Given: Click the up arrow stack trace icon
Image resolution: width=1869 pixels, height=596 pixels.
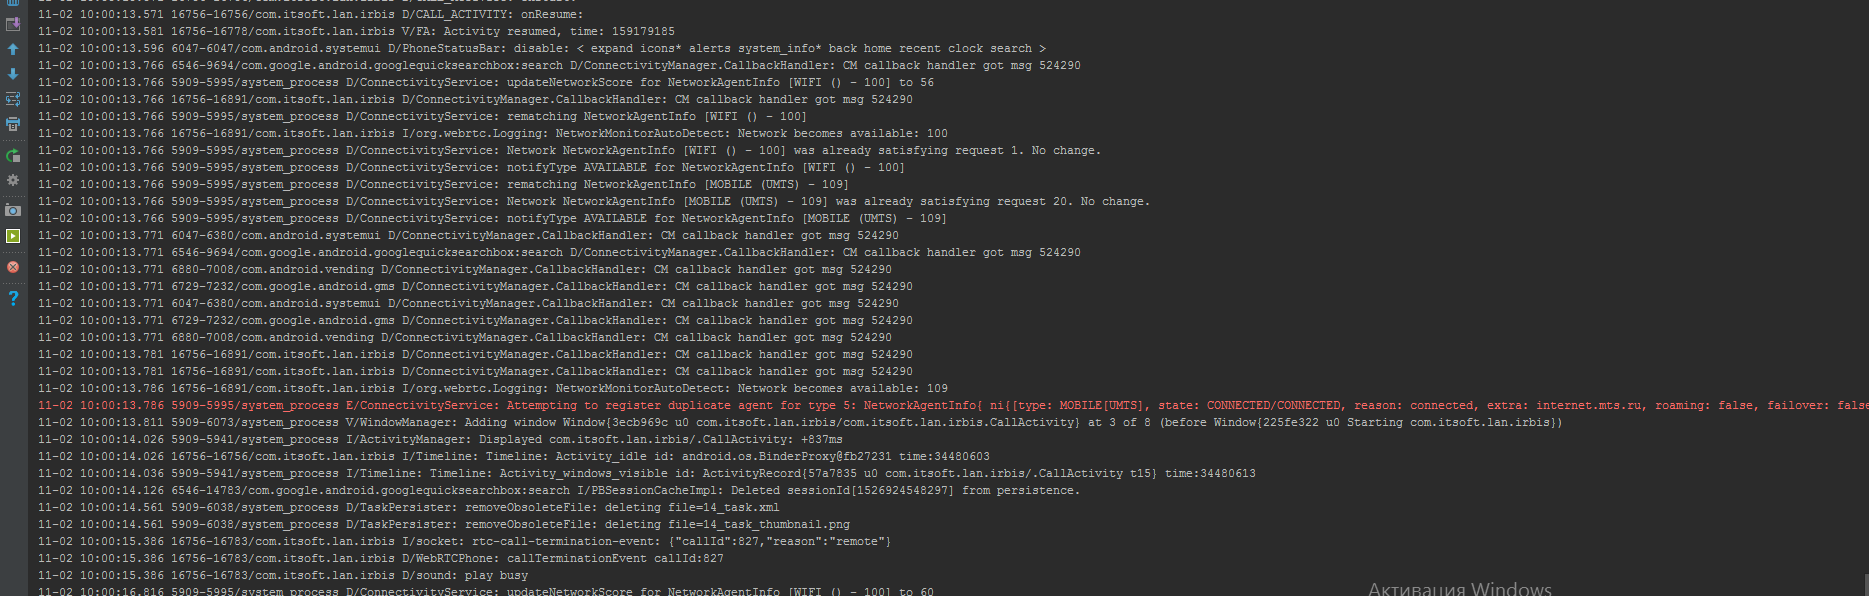Looking at the screenshot, I should coord(13,49).
